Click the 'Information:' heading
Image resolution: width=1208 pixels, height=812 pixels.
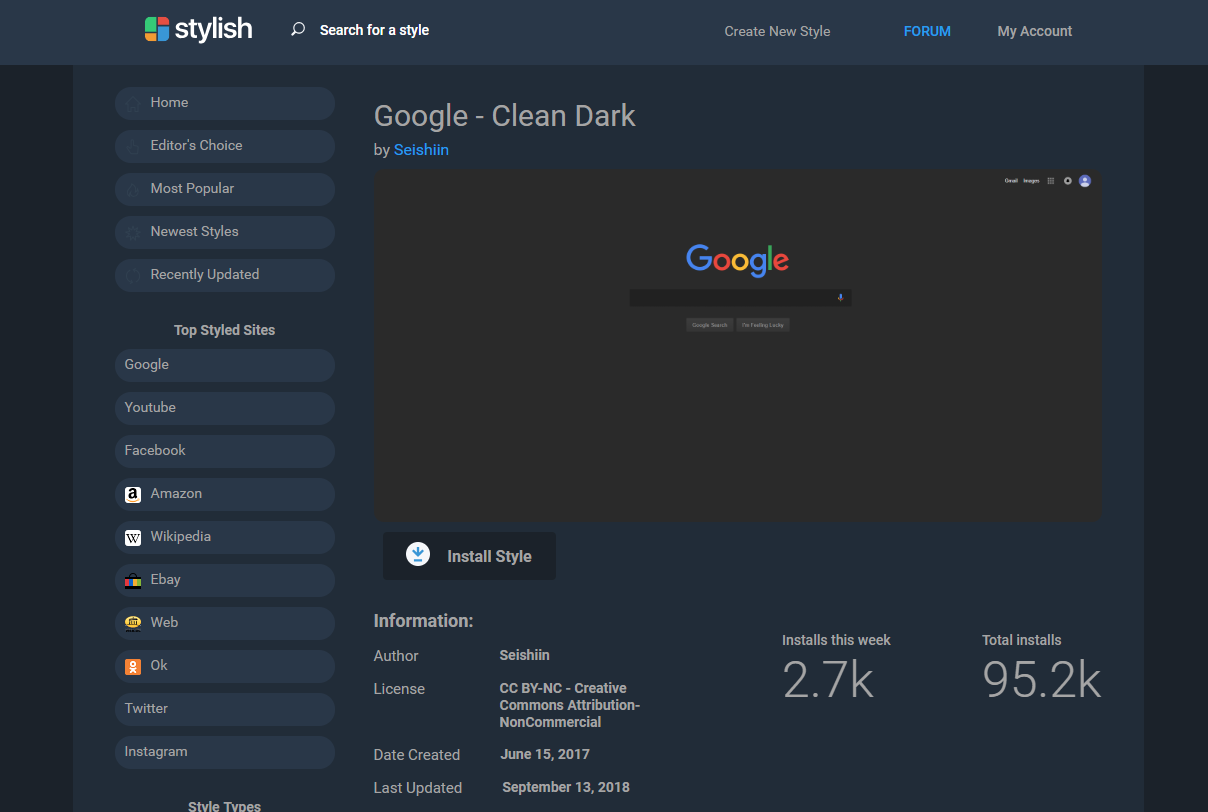[x=424, y=621]
